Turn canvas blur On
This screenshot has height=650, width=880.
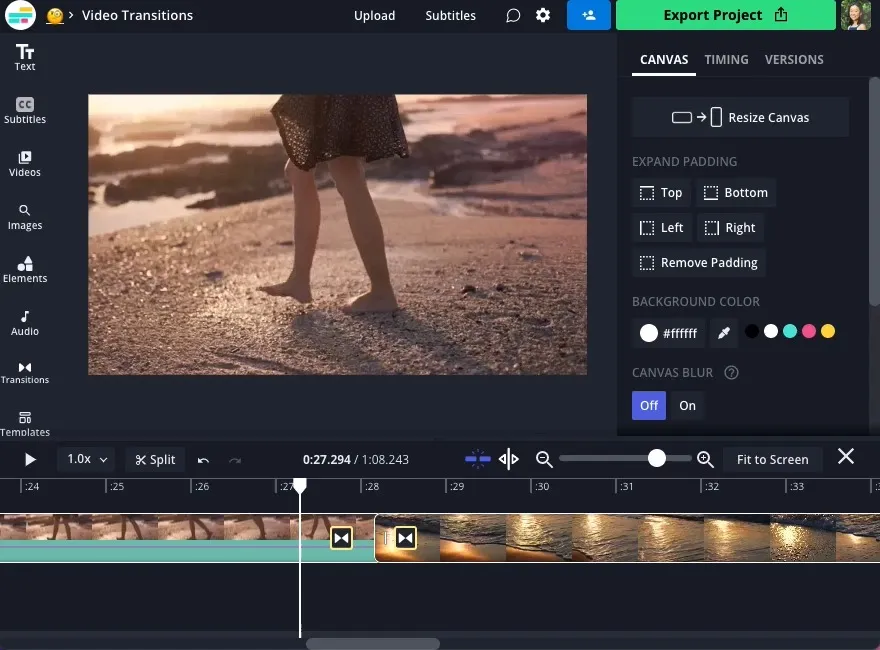tap(687, 405)
